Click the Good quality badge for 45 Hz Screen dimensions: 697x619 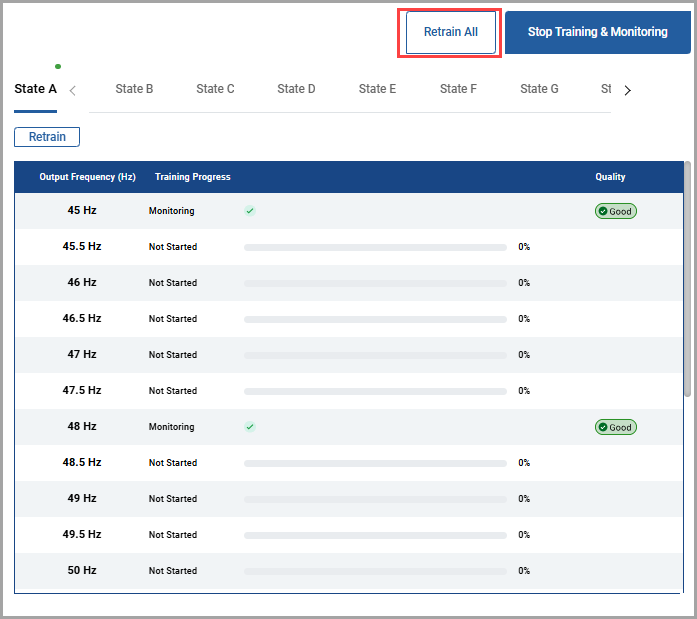click(x=615, y=211)
